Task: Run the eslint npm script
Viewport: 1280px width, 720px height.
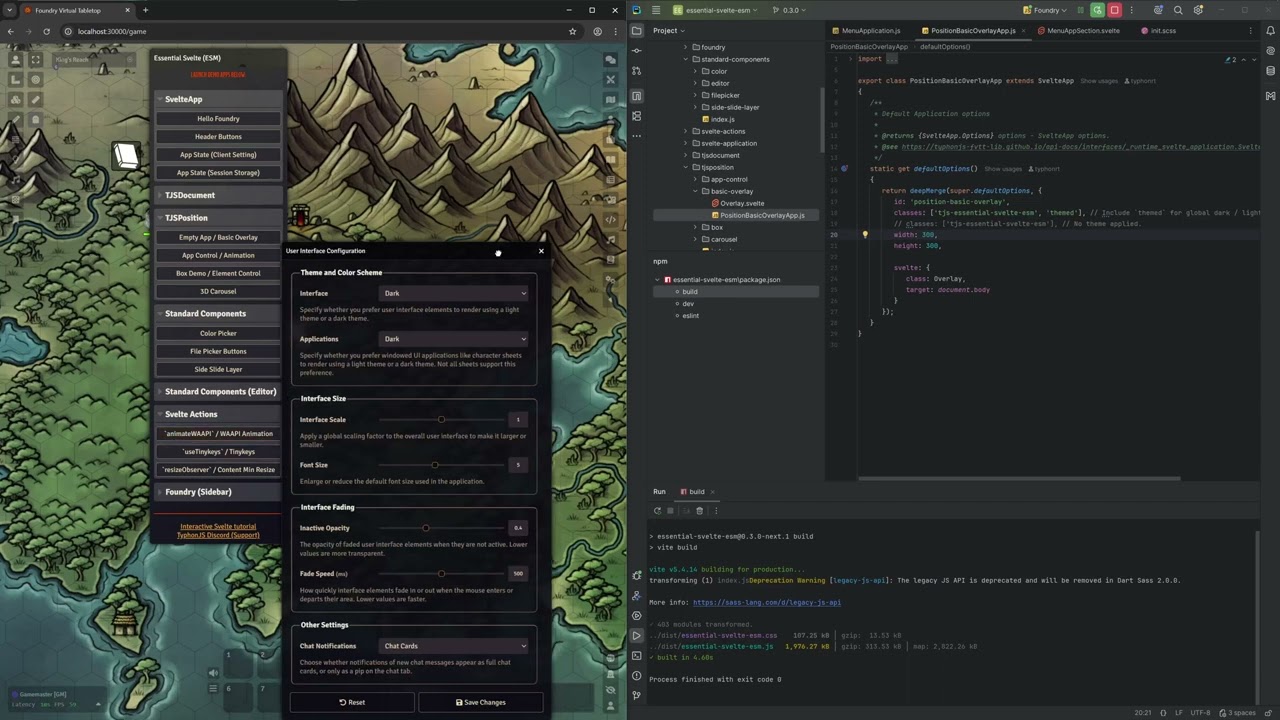Action: pos(690,315)
